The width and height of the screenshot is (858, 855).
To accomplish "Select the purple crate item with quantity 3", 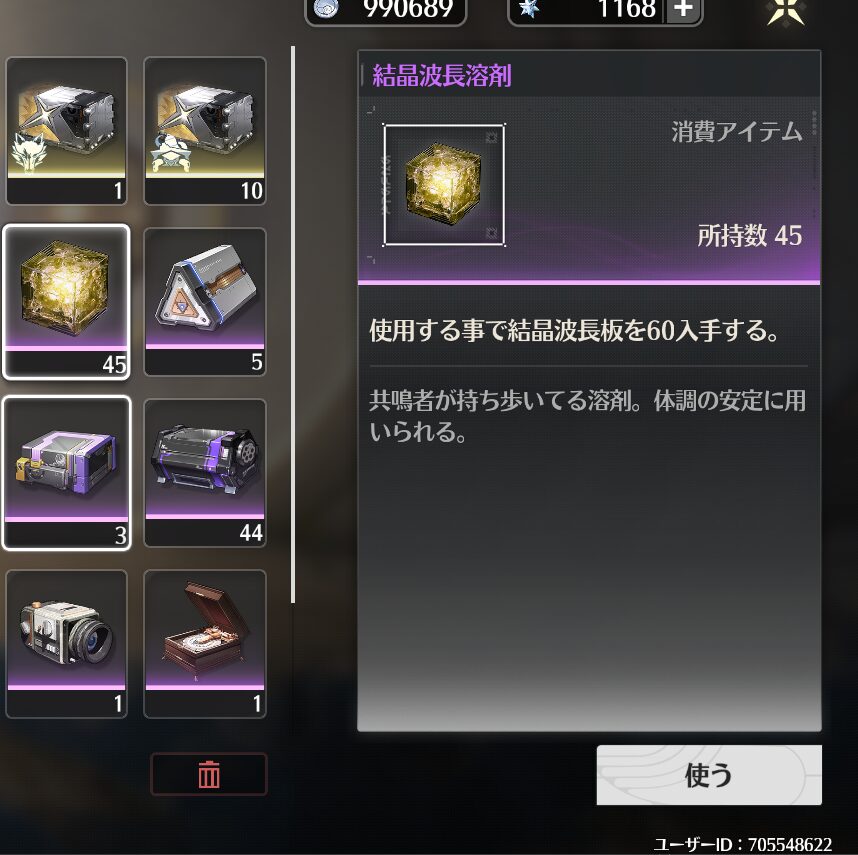I will pyautogui.click(x=66, y=473).
